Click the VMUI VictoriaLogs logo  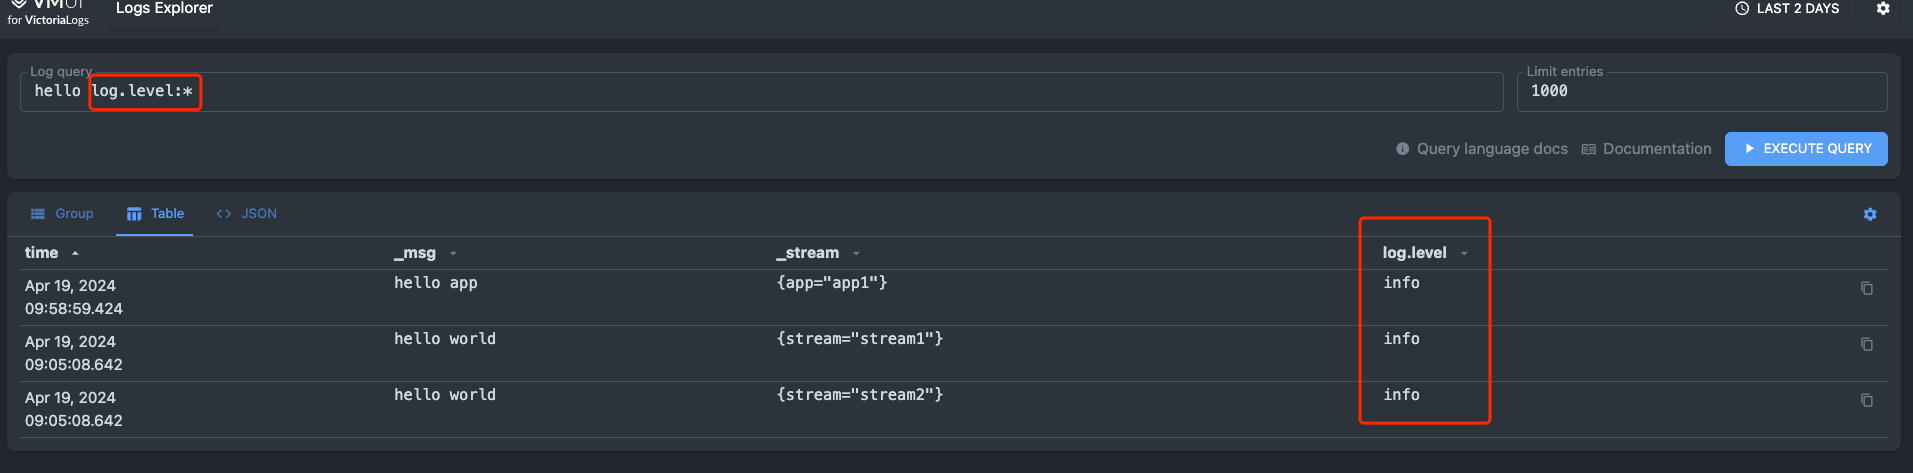pos(48,11)
